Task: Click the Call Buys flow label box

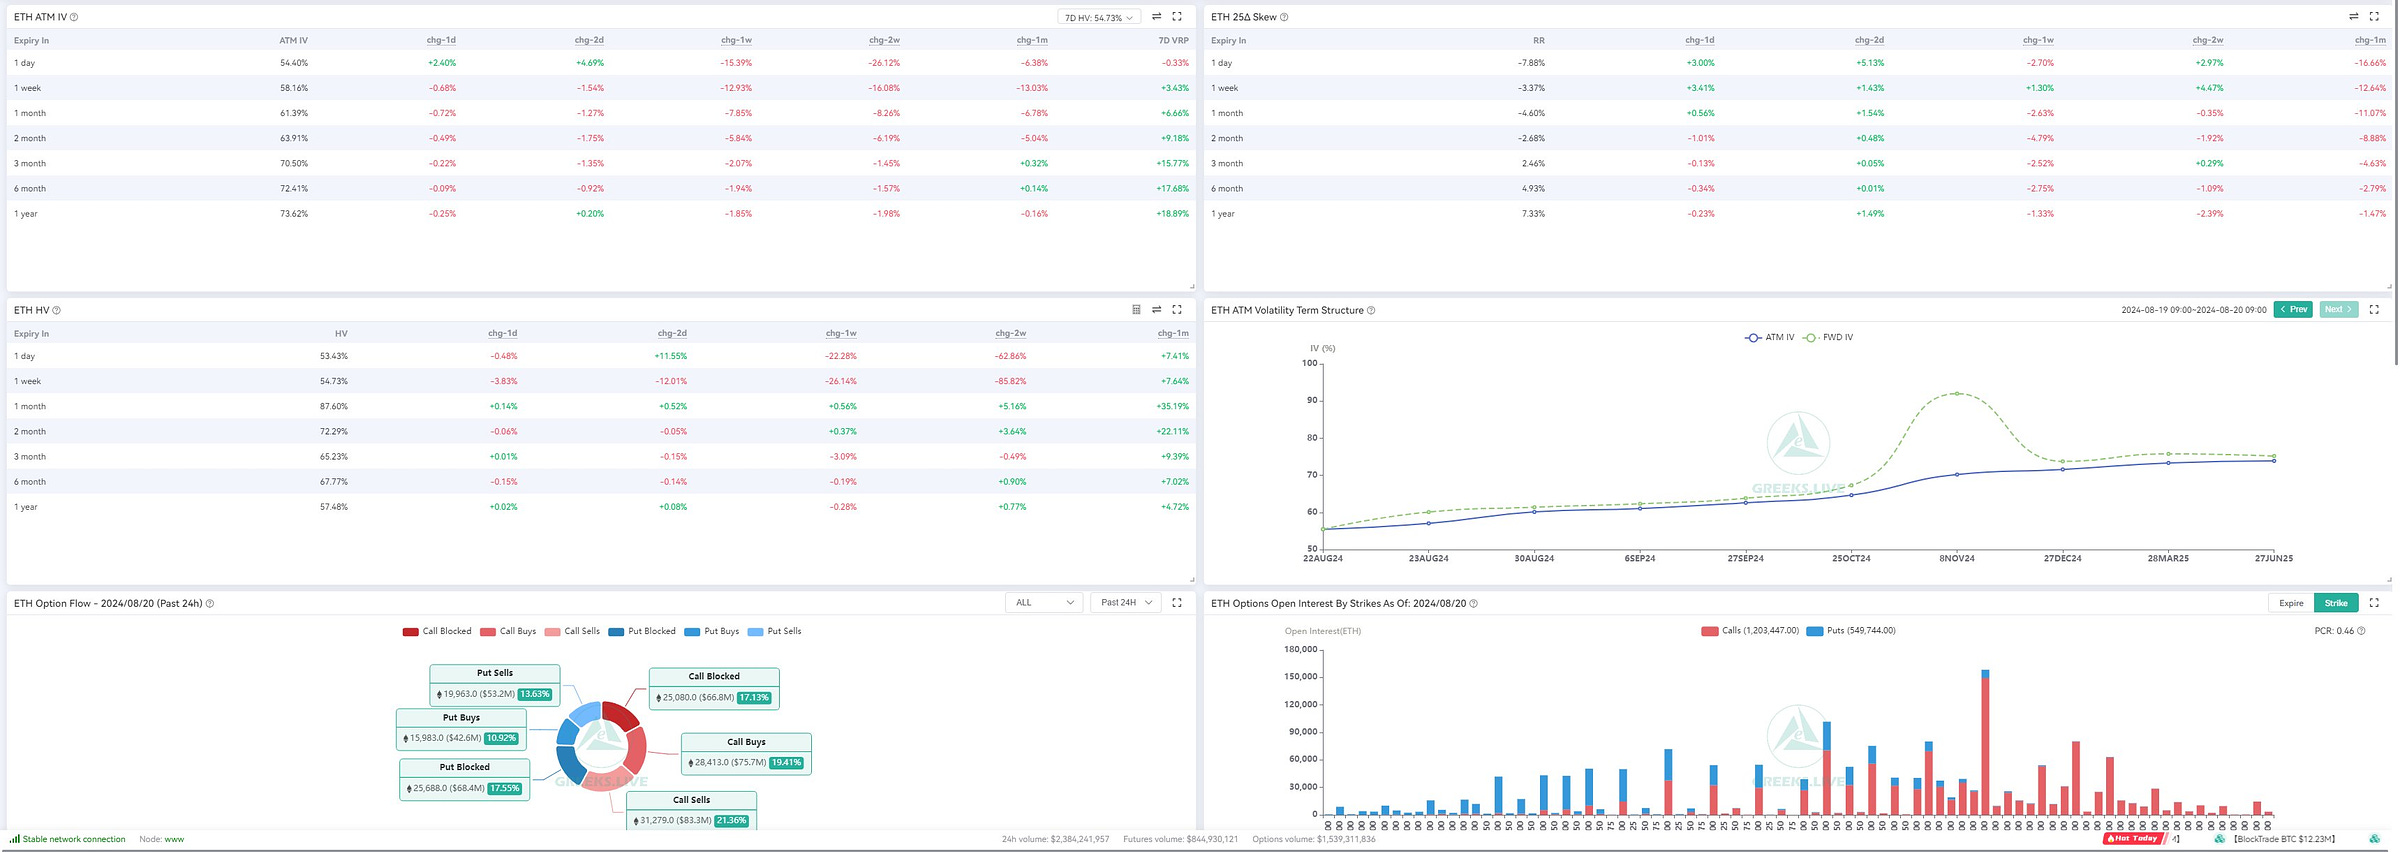Action: click(746, 754)
